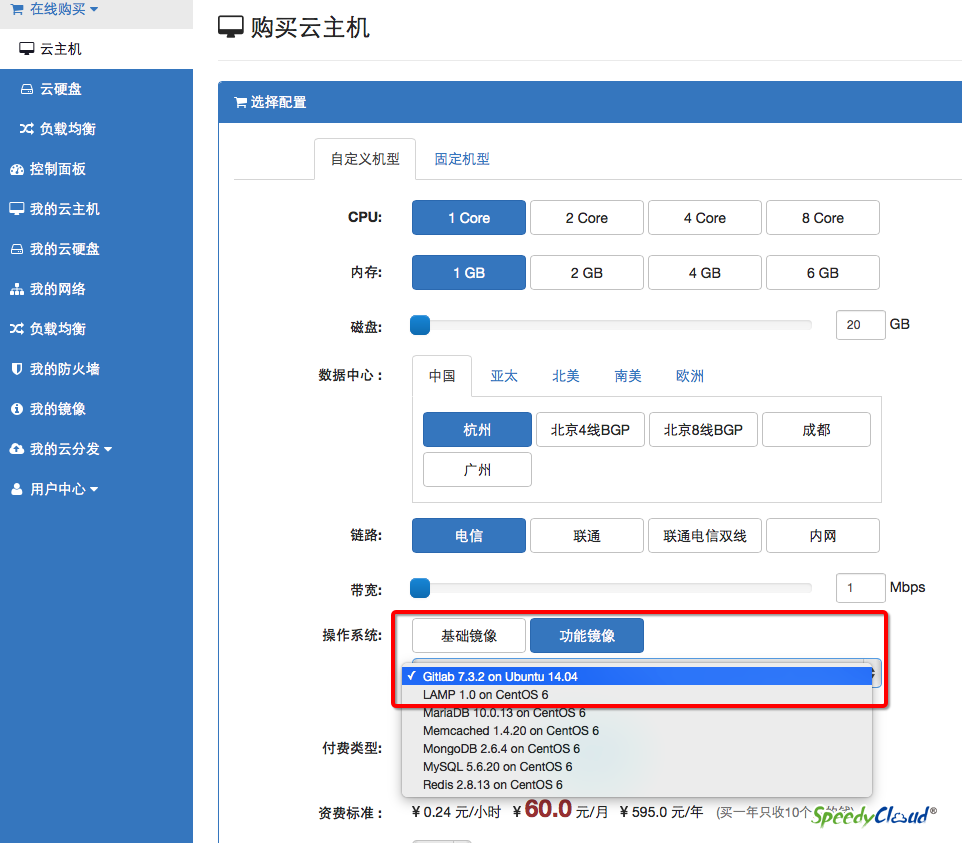
Task: Select 基础镜像 image type
Action: click(x=469, y=636)
